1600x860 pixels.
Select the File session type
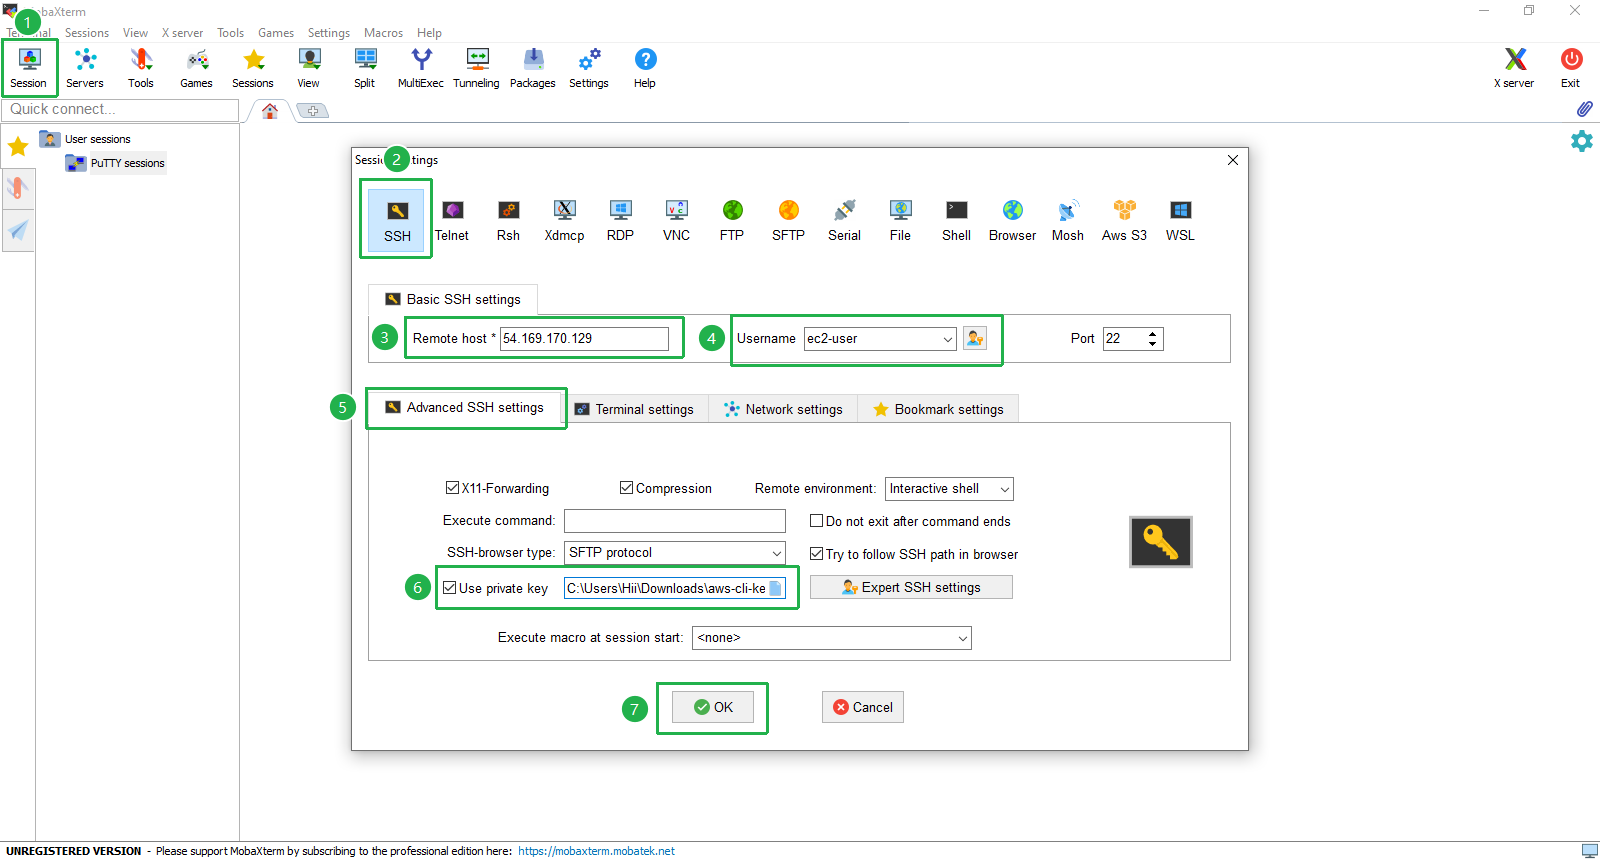coord(901,221)
